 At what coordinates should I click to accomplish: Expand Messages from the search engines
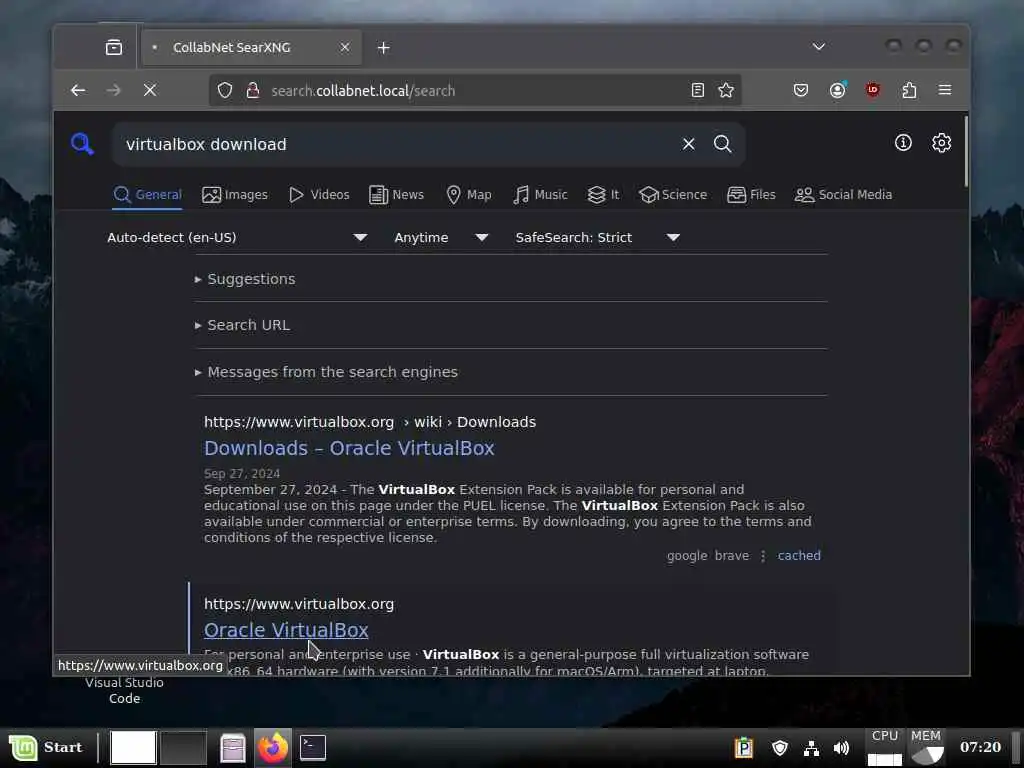pyautogui.click(x=326, y=372)
